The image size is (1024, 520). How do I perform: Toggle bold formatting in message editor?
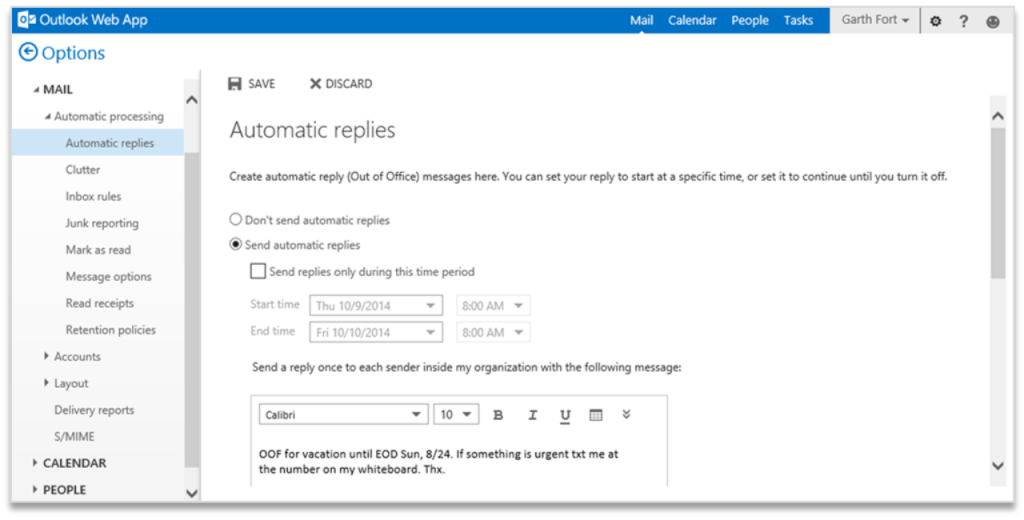498,415
